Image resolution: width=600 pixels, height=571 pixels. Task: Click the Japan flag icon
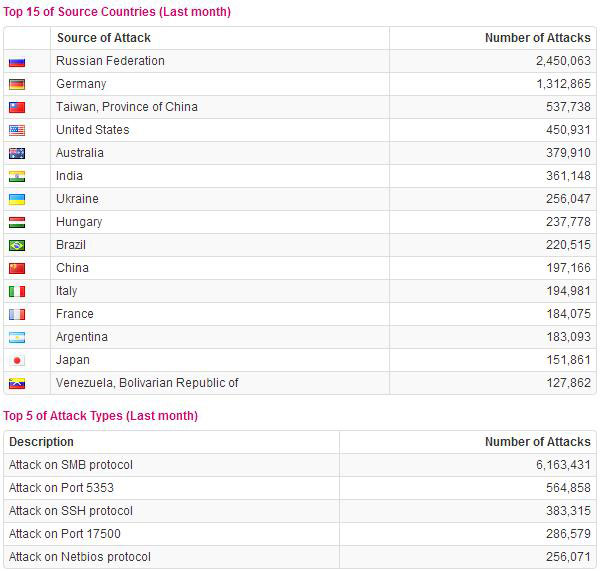pos(17,361)
